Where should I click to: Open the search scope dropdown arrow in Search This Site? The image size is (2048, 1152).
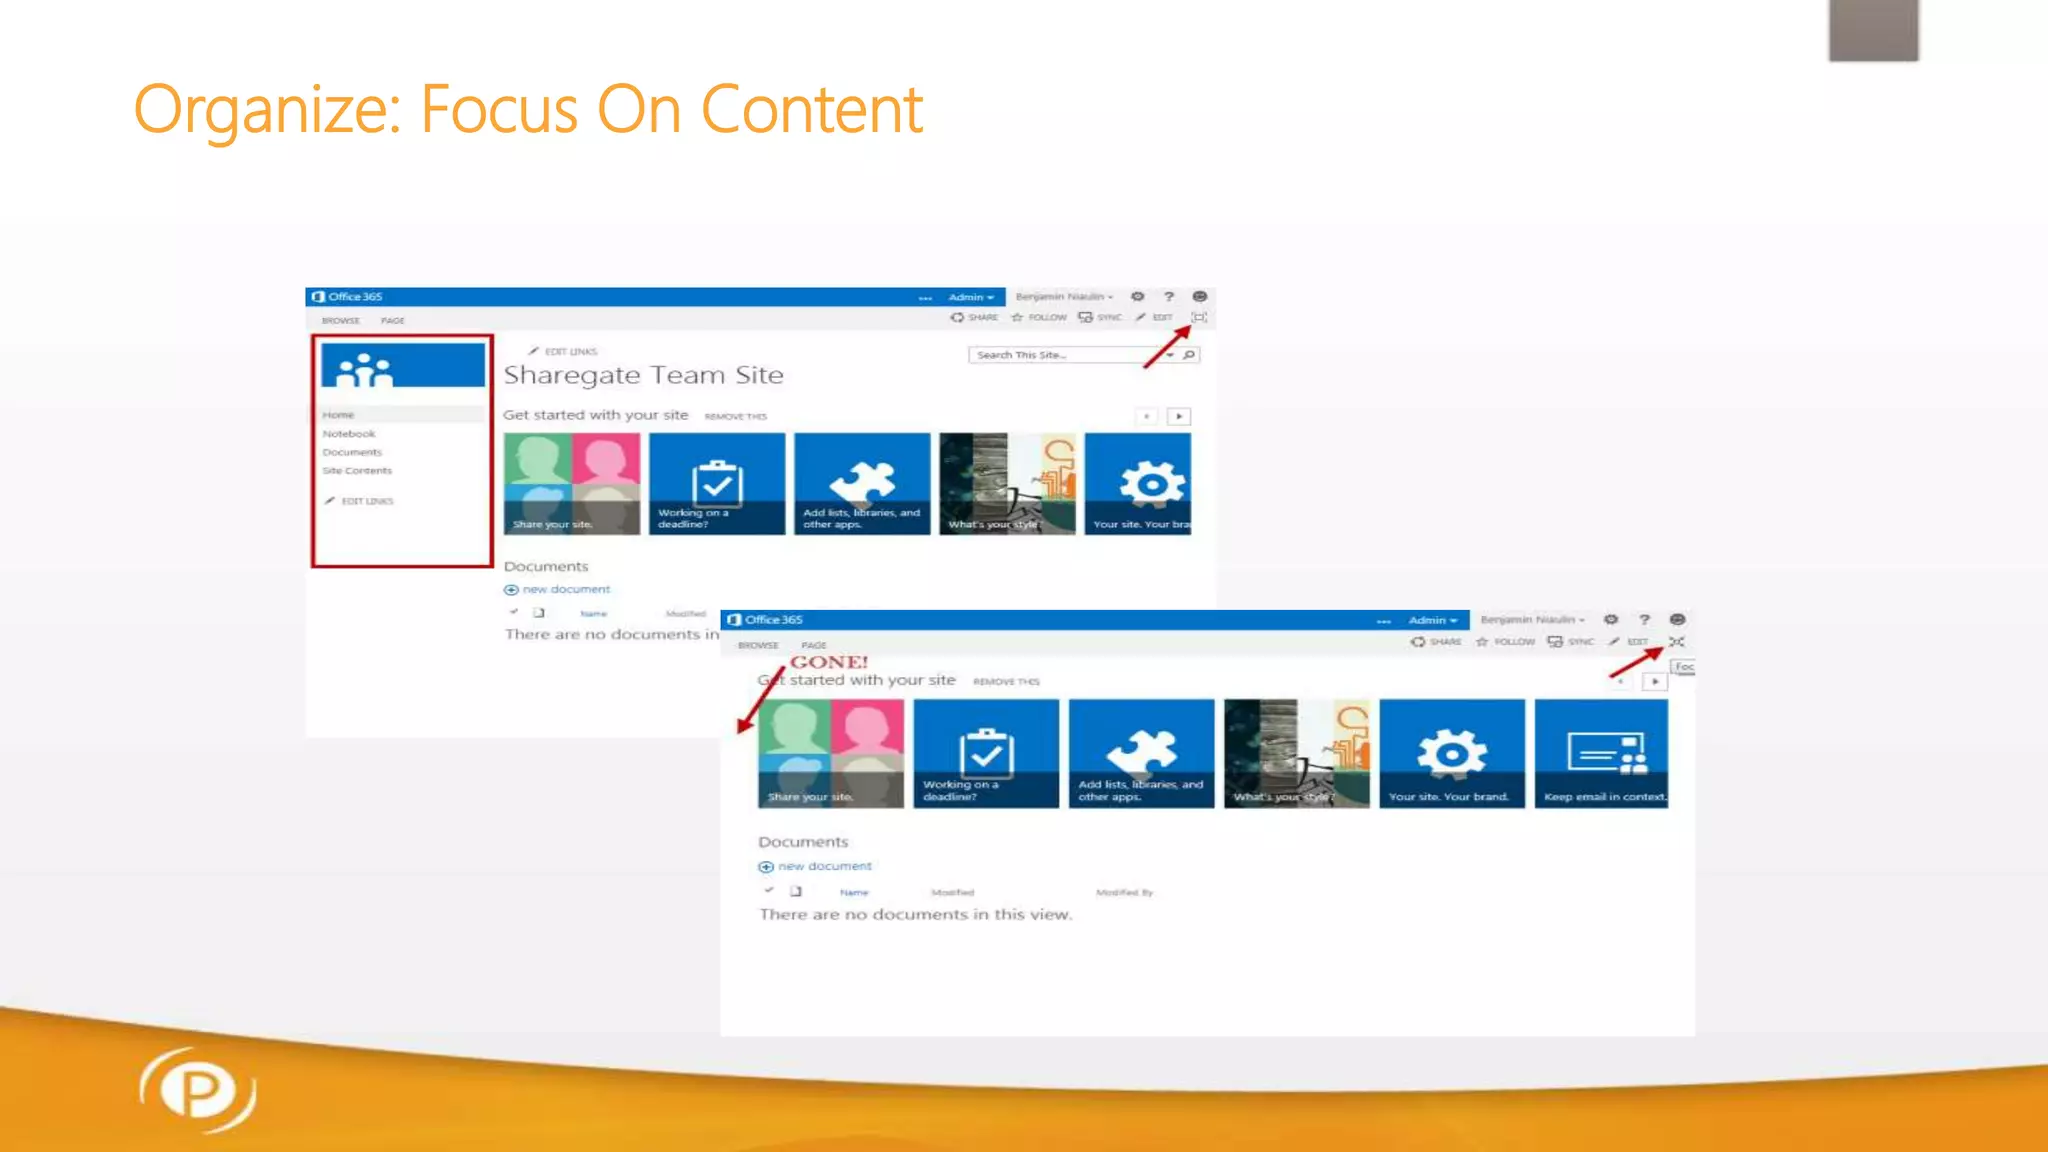[x=1170, y=355]
